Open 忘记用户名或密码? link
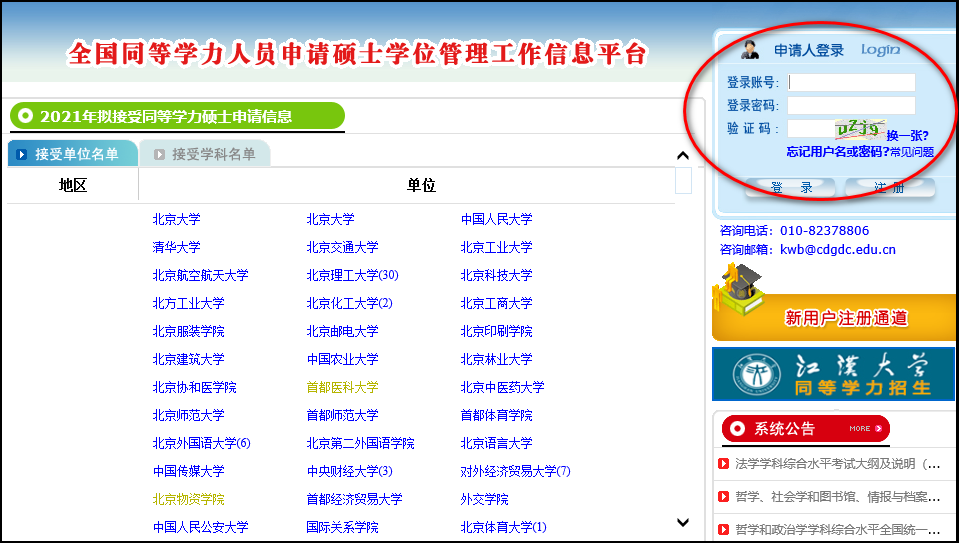Viewport: 959px width, 543px height. [x=837, y=152]
